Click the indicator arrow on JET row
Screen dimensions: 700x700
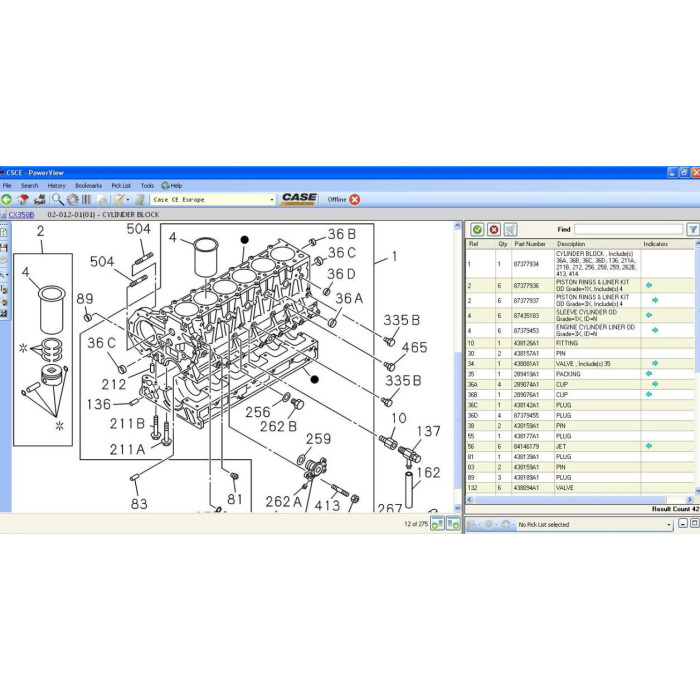pyautogui.click(x=649, y=446)
